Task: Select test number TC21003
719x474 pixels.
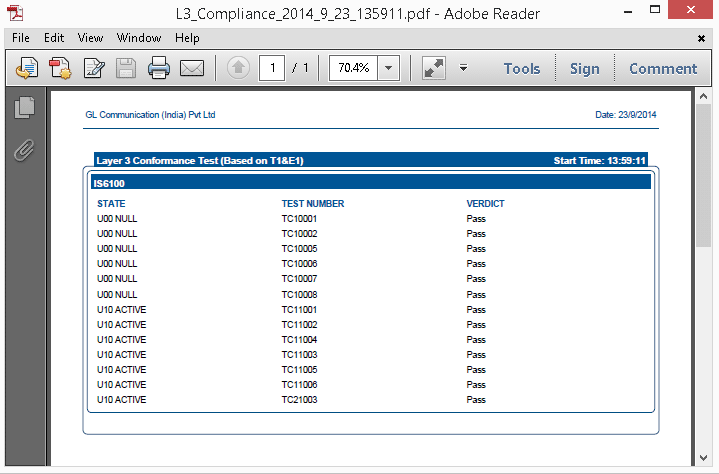Action: [x=299, y=400]
